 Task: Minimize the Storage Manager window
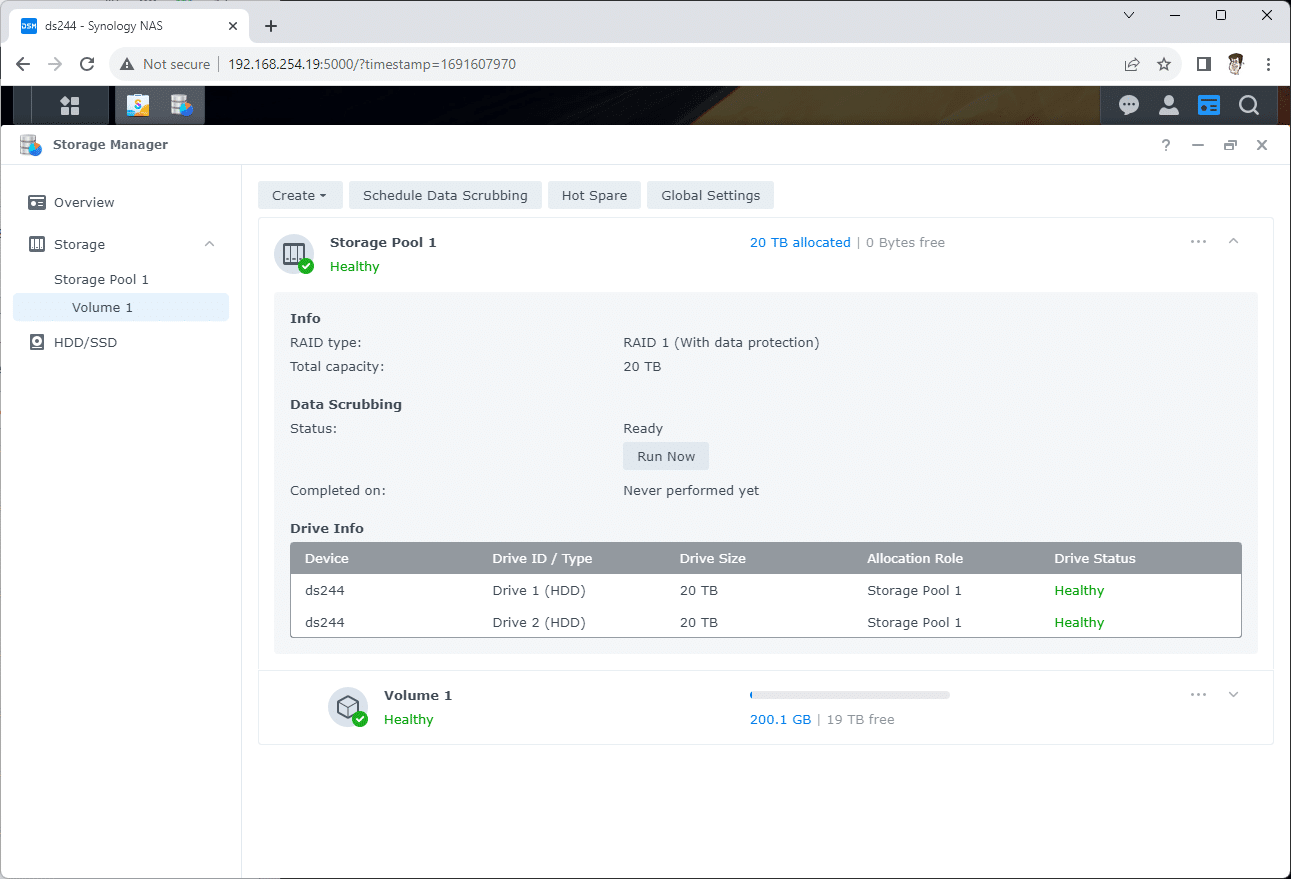(x=1198, y=145)
